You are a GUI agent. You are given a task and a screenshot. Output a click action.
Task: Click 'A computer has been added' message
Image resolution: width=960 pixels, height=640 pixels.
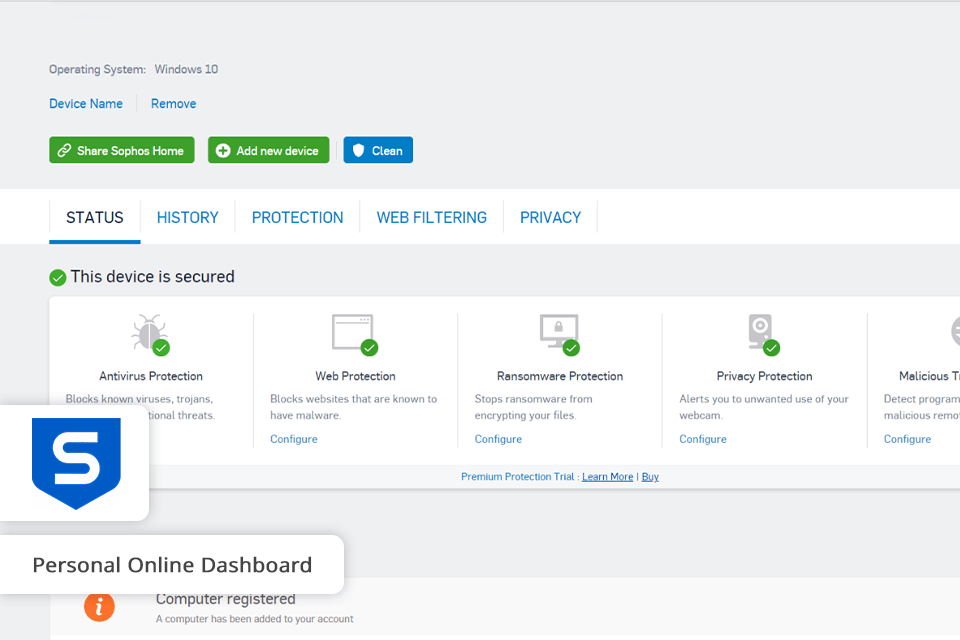pos(254,619)
